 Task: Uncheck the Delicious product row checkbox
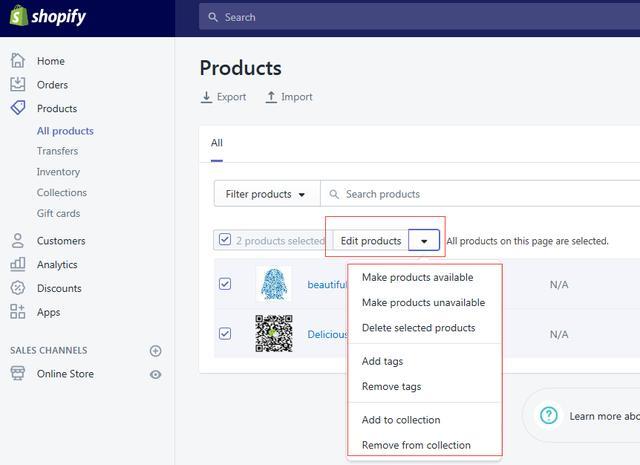tap(225, 334)
